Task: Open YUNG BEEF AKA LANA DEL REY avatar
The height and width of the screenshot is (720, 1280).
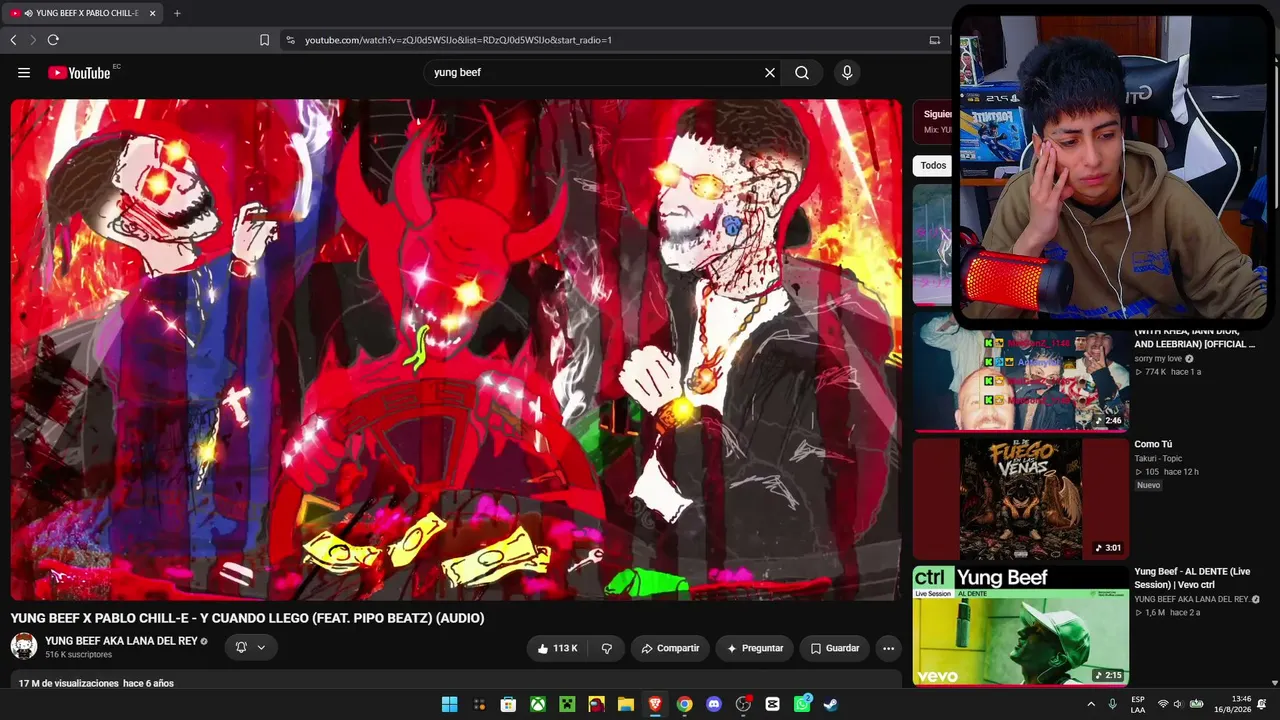Action: pos(24,646)
